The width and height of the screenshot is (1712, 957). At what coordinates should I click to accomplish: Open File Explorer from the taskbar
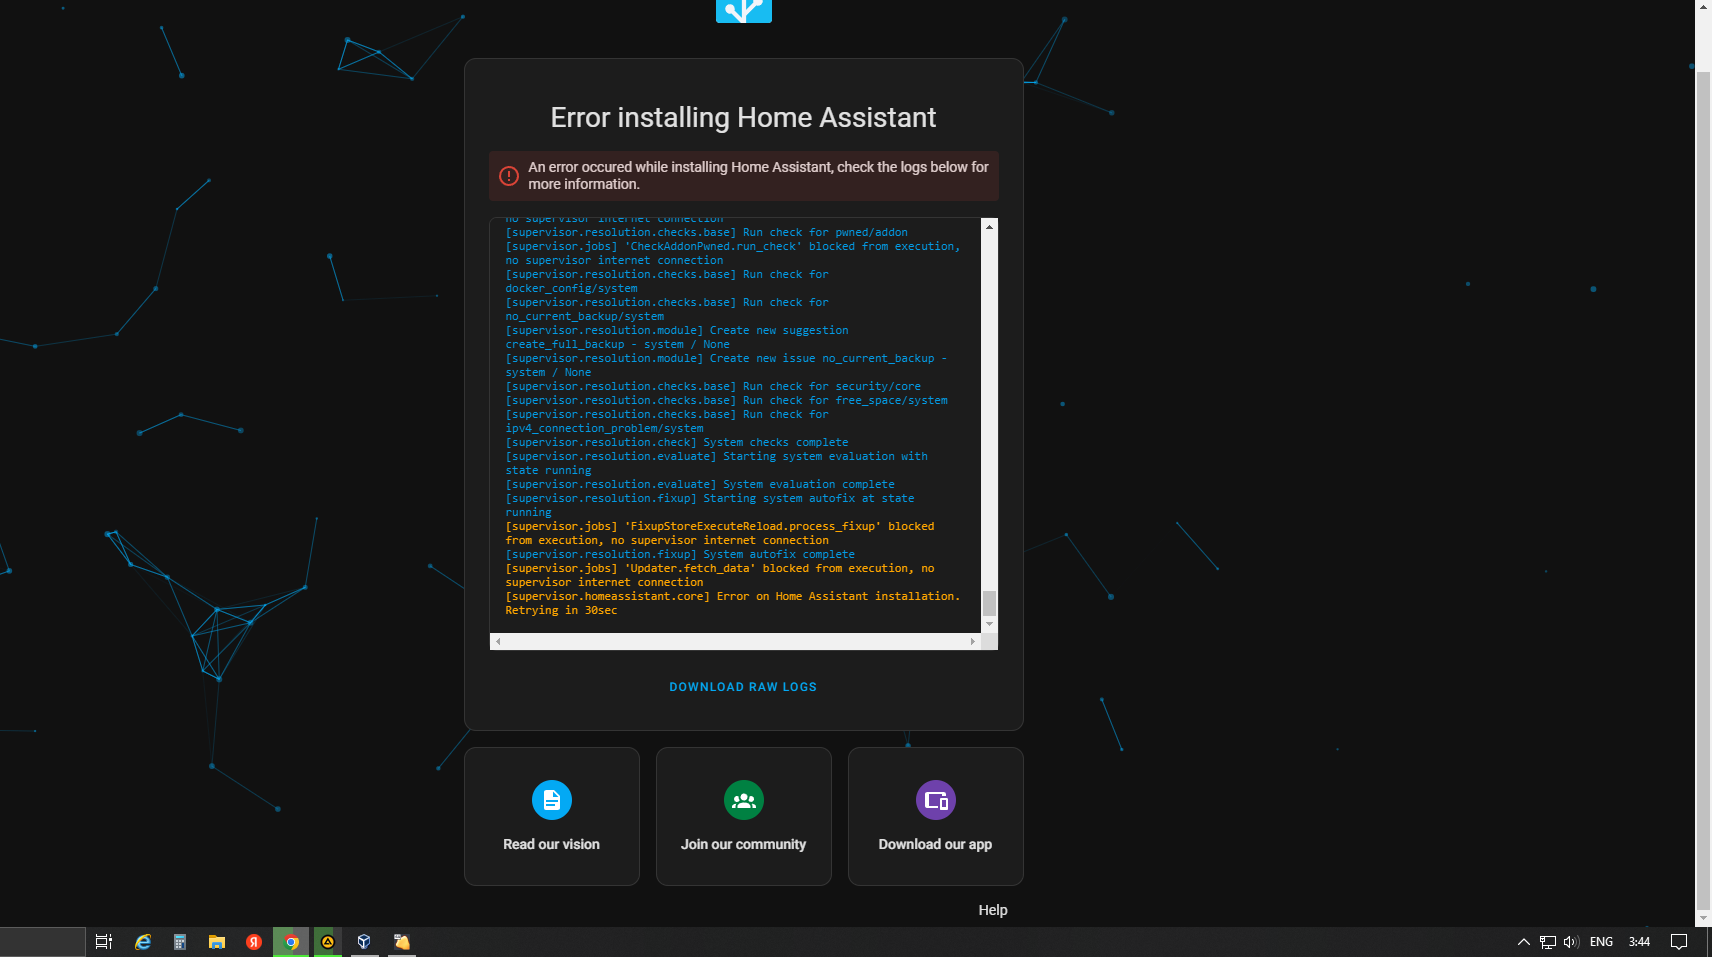[217, 941]
